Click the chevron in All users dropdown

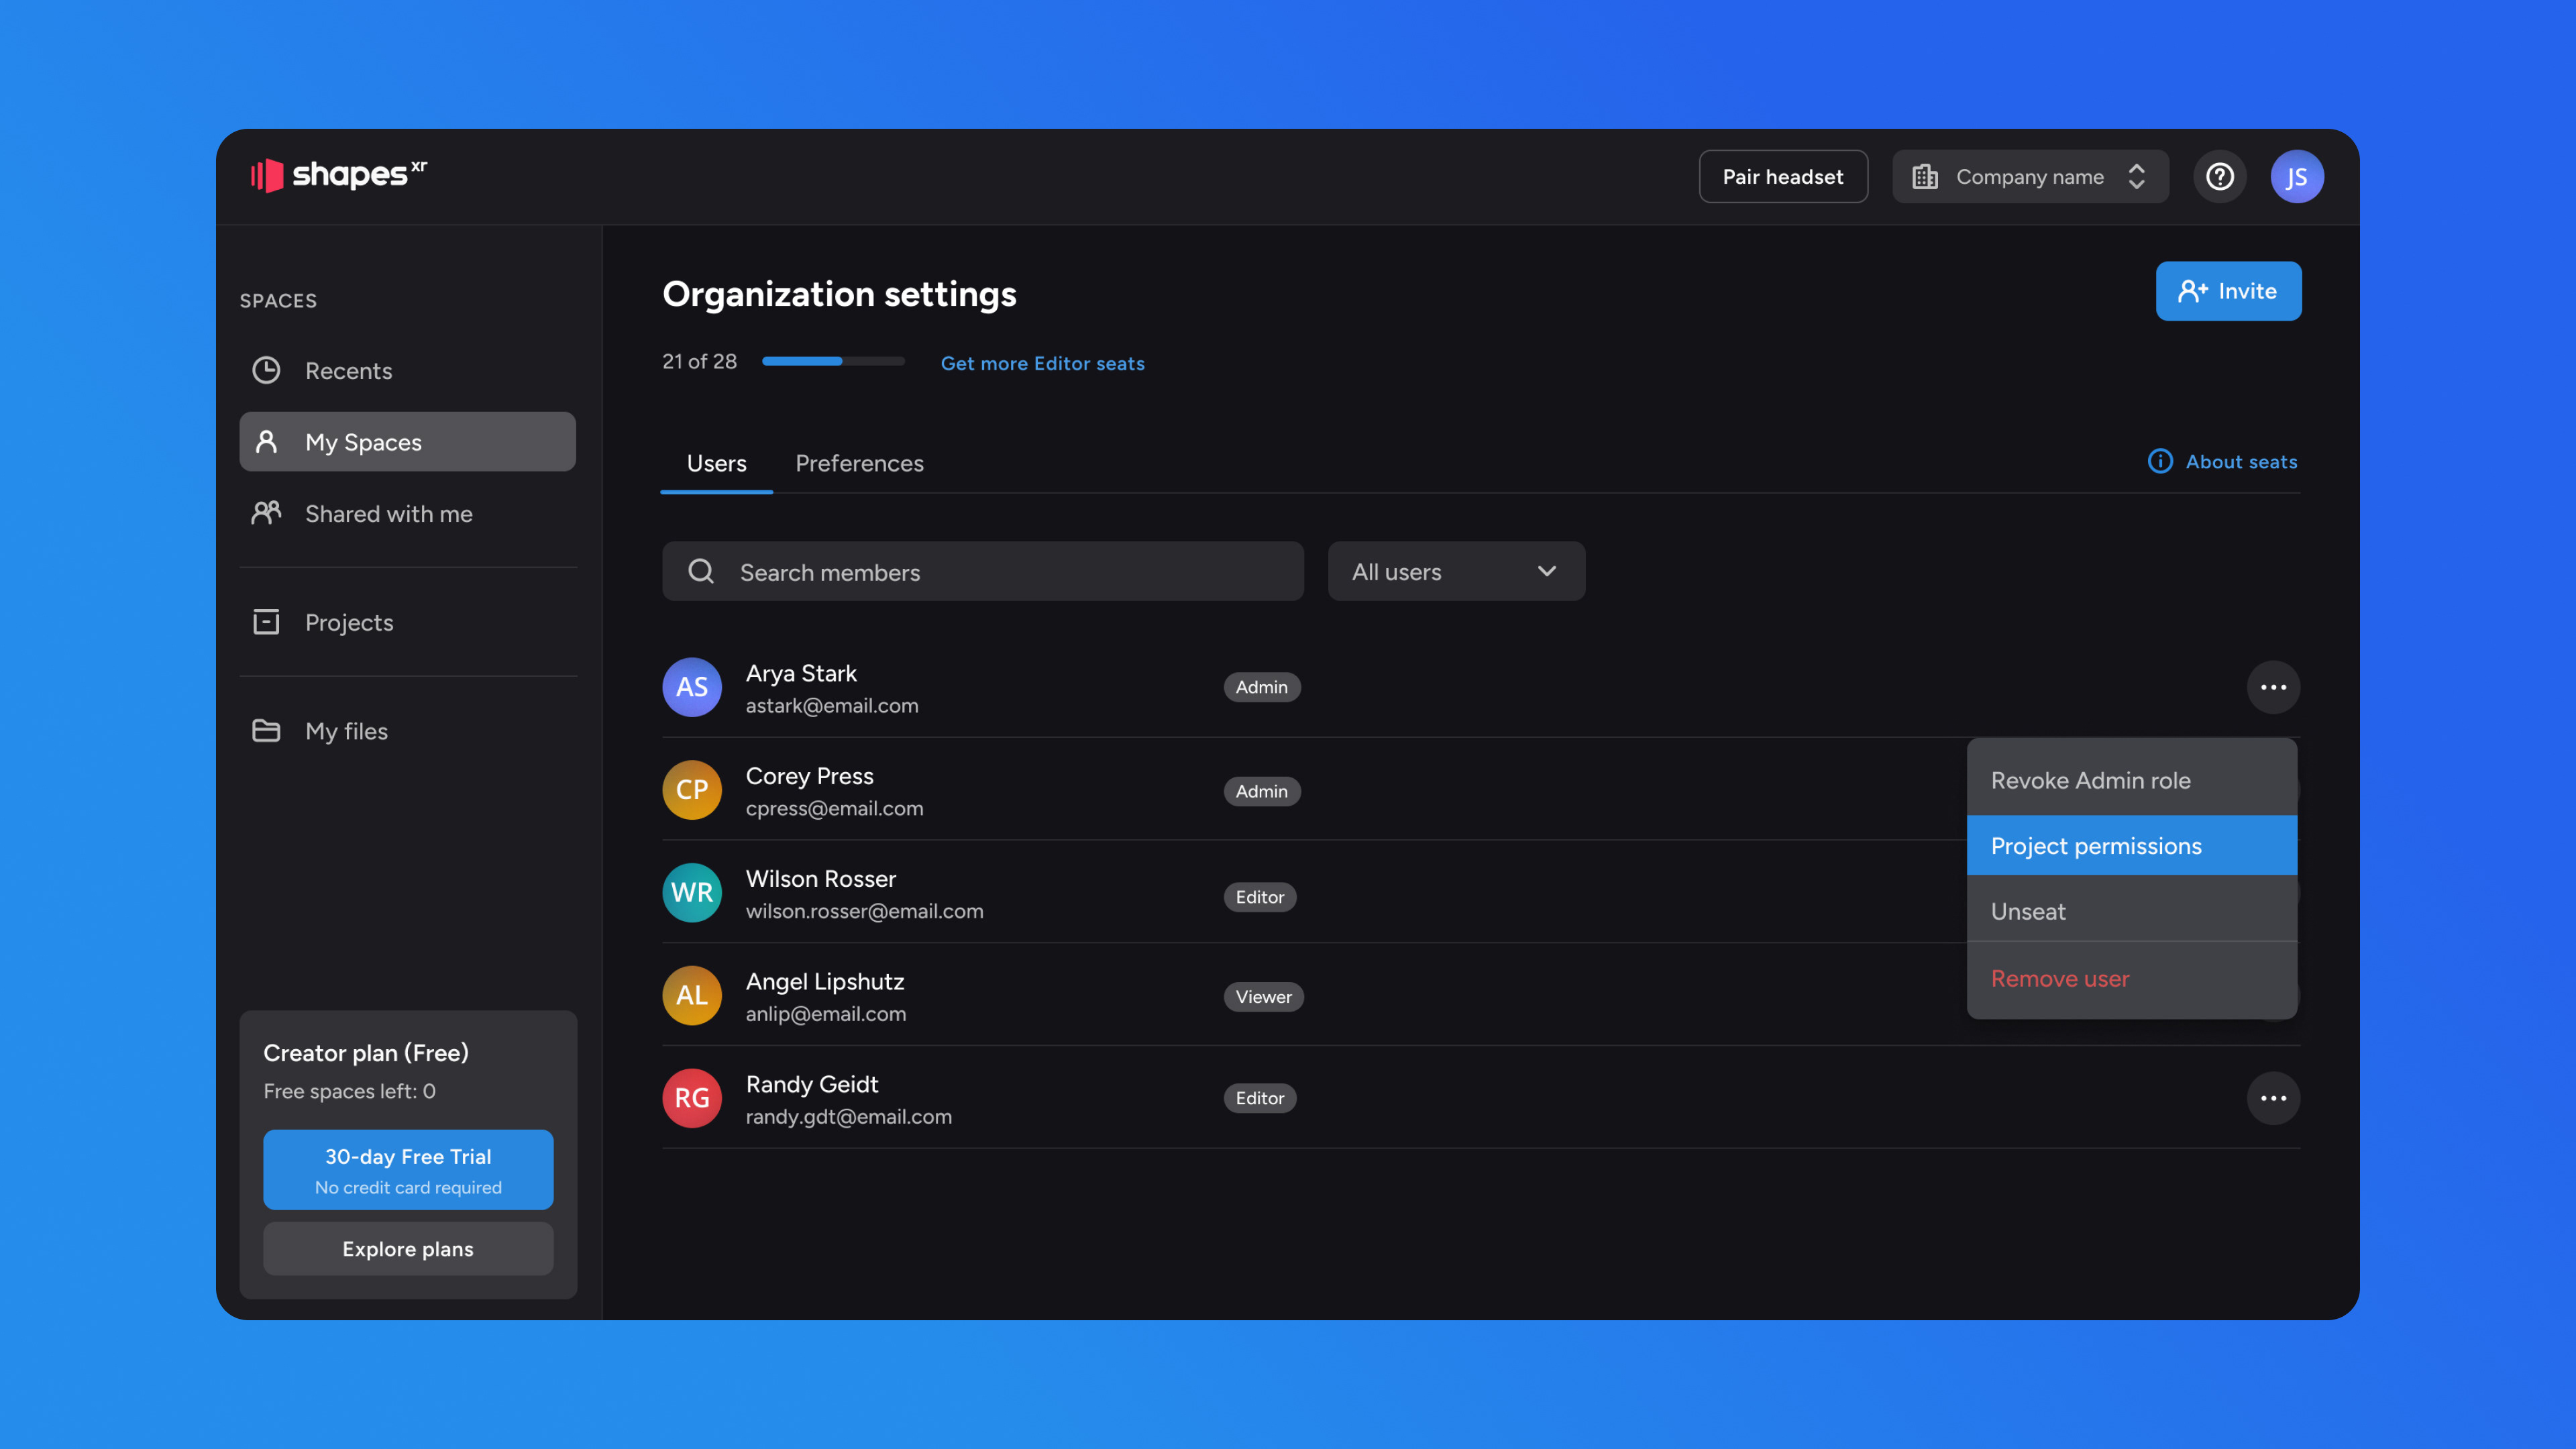click(1547, 571)
